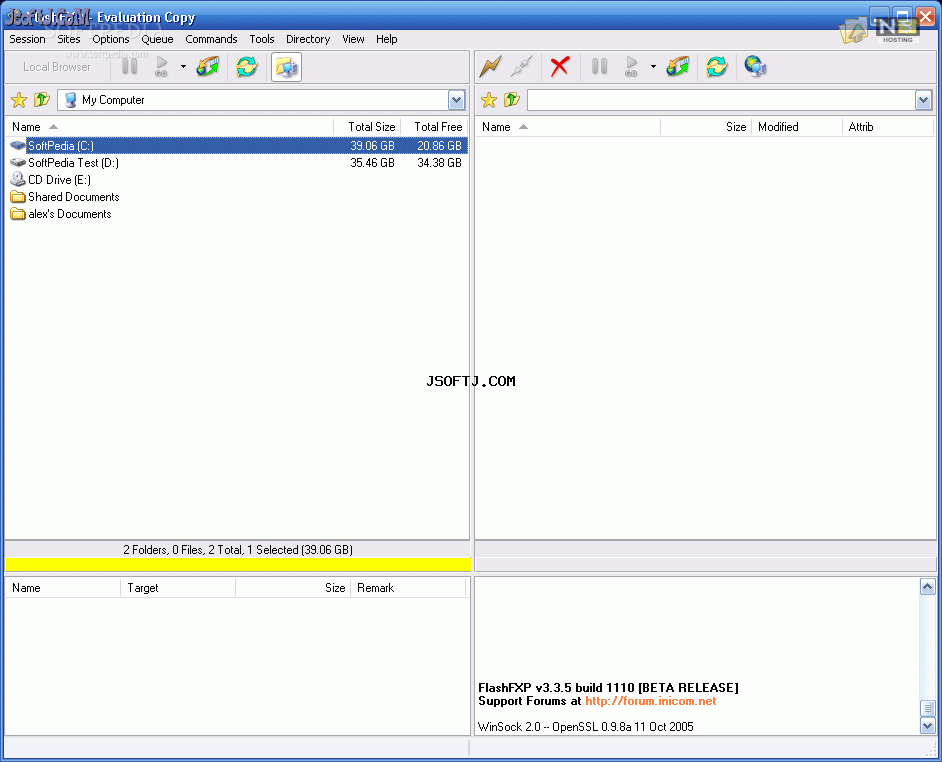Click the Disconnect plug icon
Screen dimensions: 942x762
(x=521, y=66)
